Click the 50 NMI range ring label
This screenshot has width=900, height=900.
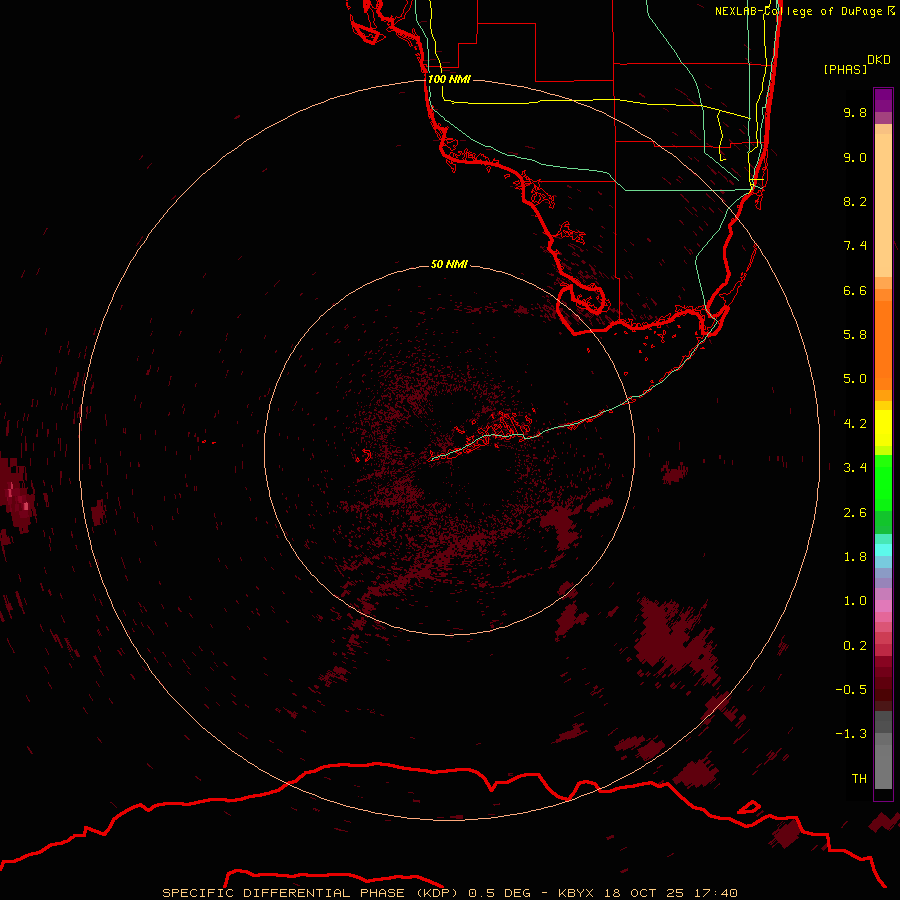449,264
